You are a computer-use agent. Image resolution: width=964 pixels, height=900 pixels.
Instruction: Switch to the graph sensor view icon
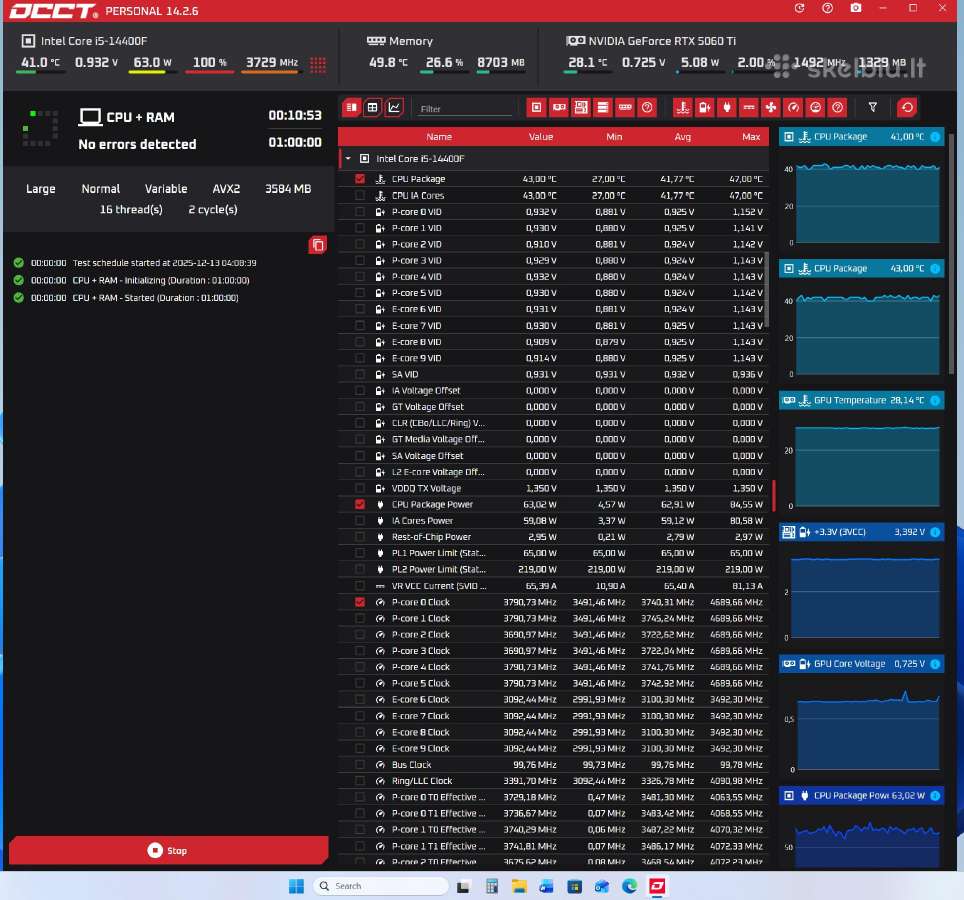[394, 108]
